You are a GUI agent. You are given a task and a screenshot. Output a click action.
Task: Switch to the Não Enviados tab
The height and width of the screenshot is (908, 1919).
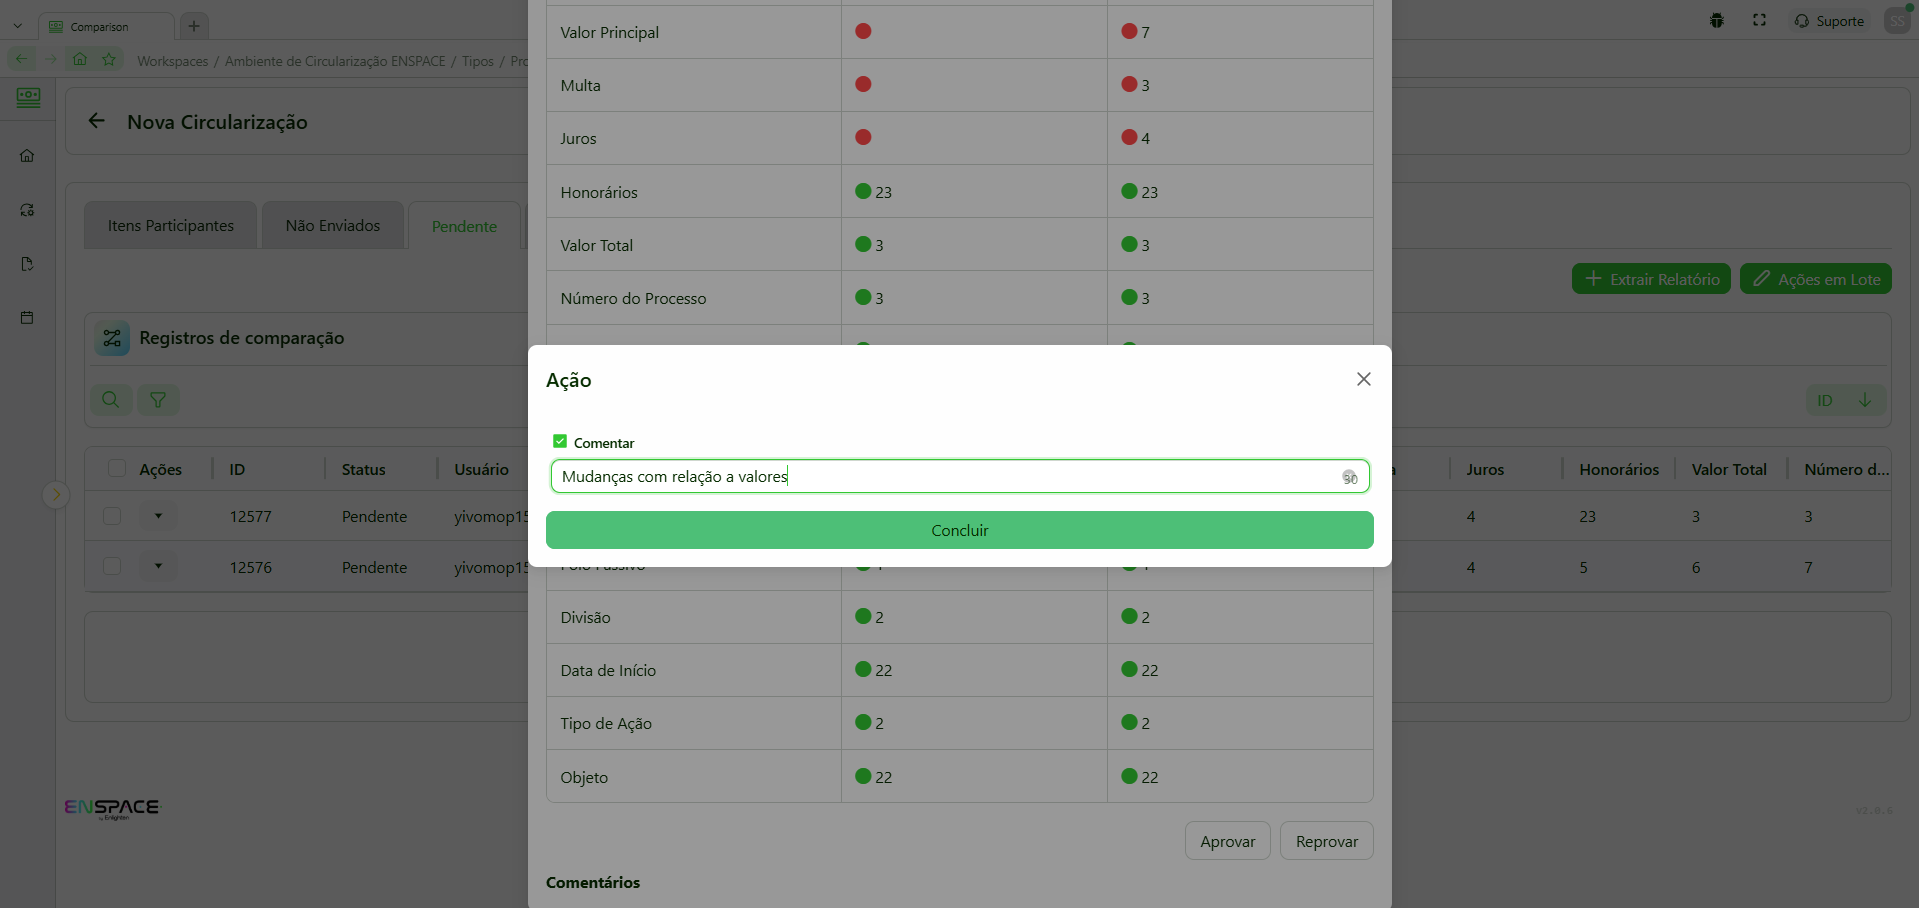(332, 226)
